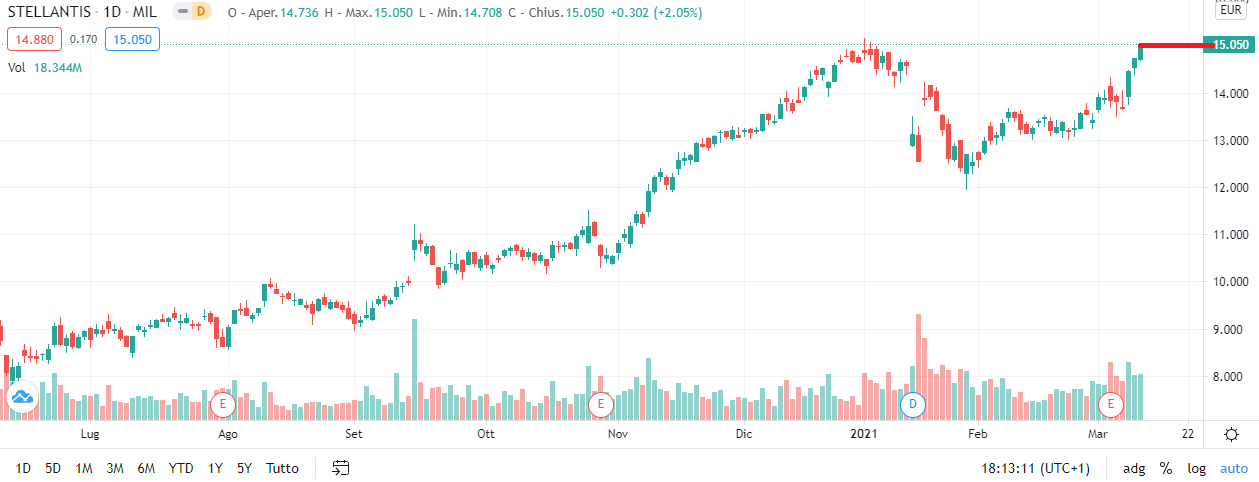Toggle the adg dividend adjustment

click(x=1134, y=468)
